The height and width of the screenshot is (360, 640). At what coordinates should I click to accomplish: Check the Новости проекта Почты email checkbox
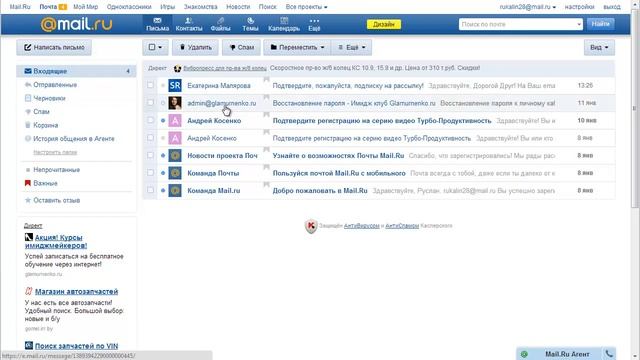click(150, 155)
